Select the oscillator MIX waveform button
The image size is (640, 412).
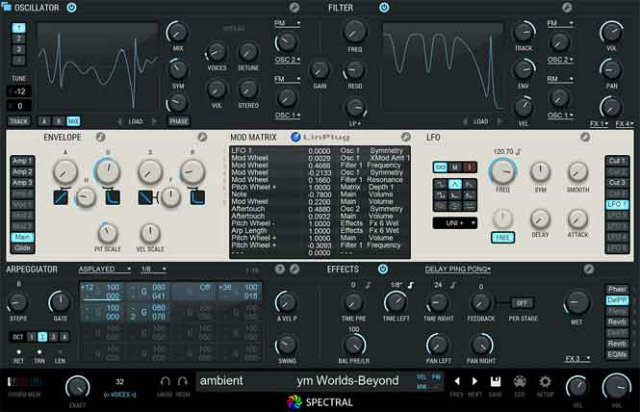pos(73,121)
